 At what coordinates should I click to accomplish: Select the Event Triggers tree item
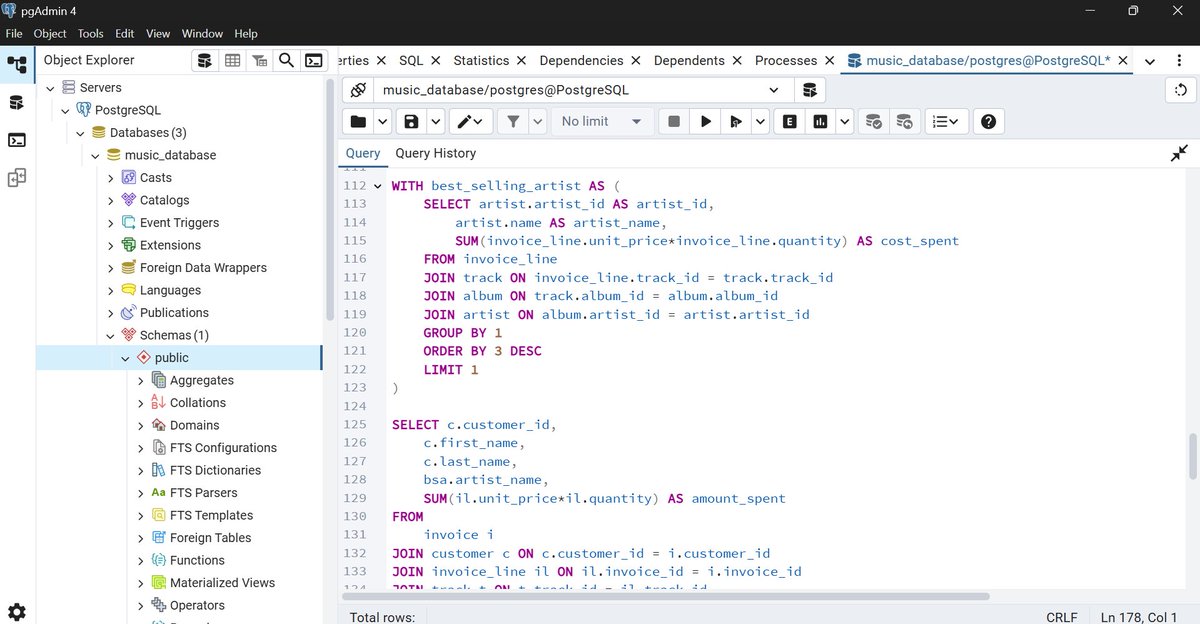pos(179,223)
